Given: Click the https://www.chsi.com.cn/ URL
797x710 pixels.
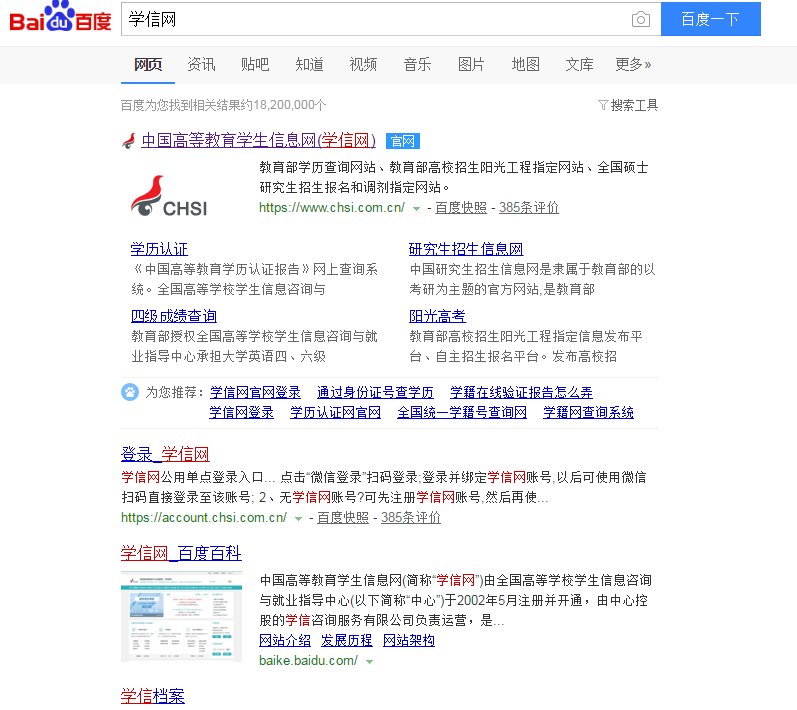Looking at the screenshot, I should click(331, 207).
